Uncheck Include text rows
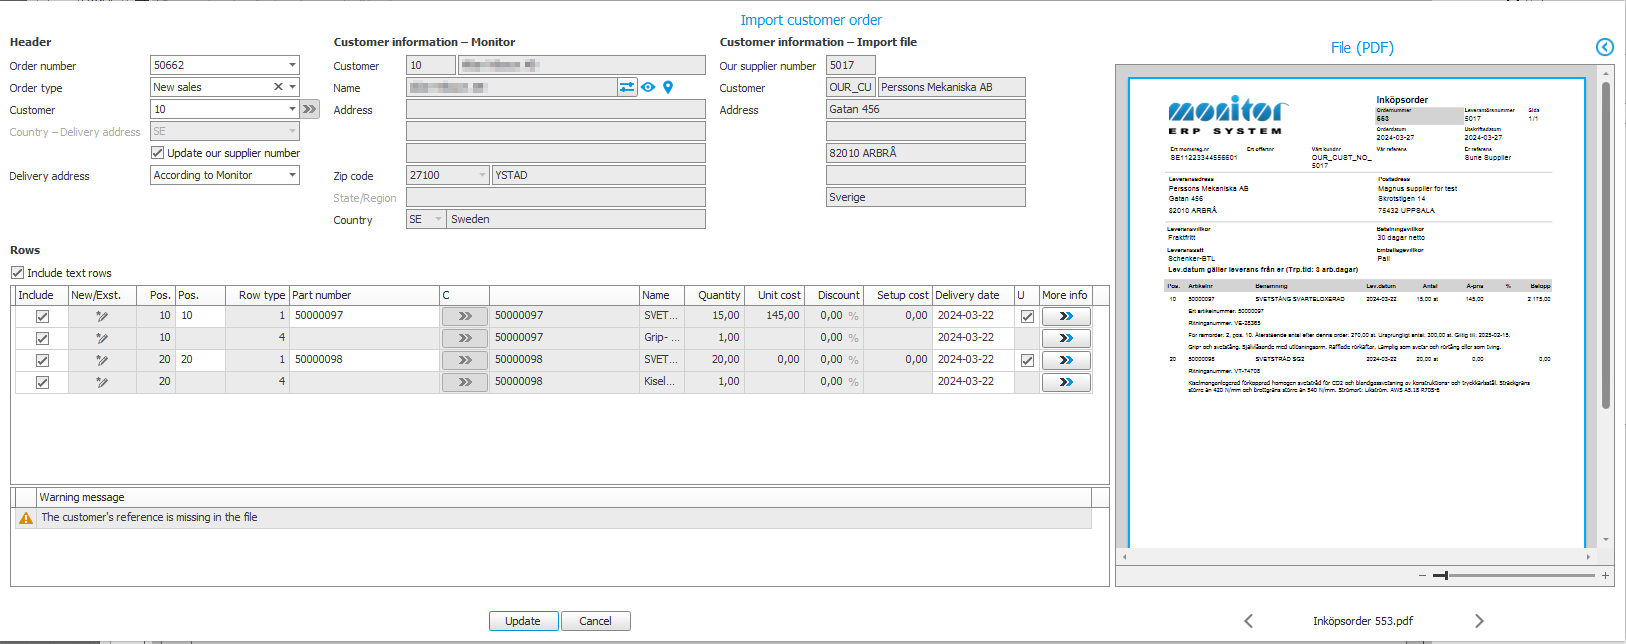The image size is (1626, 644). pos(17,273)
